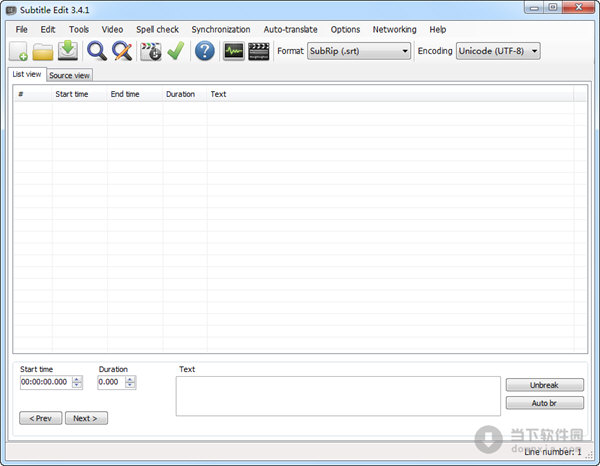Run spell check green checkmark icon

(176, 51)
